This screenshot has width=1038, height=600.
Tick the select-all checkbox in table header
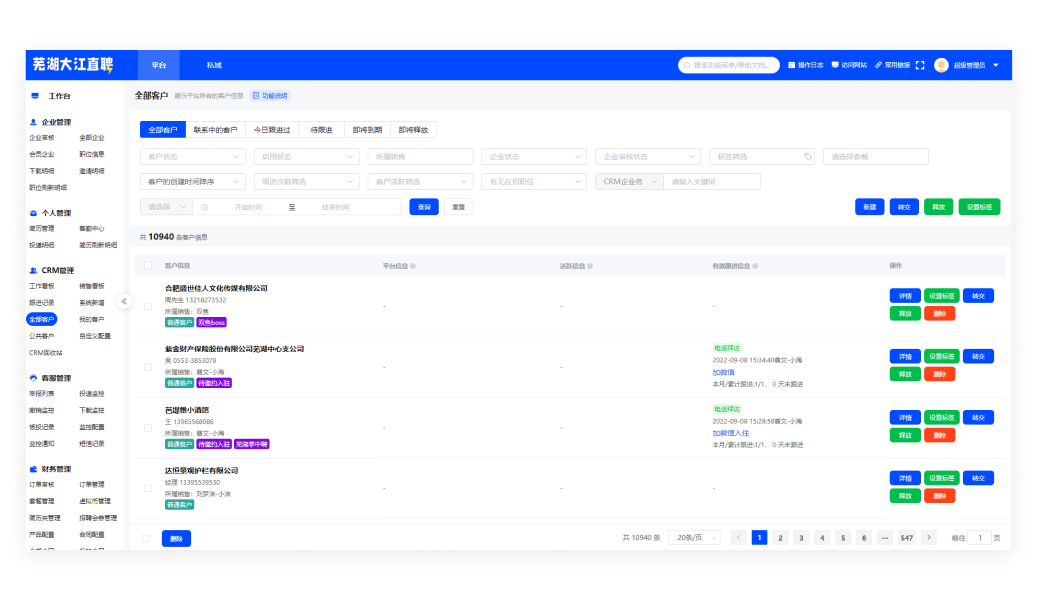pos(148,265)
